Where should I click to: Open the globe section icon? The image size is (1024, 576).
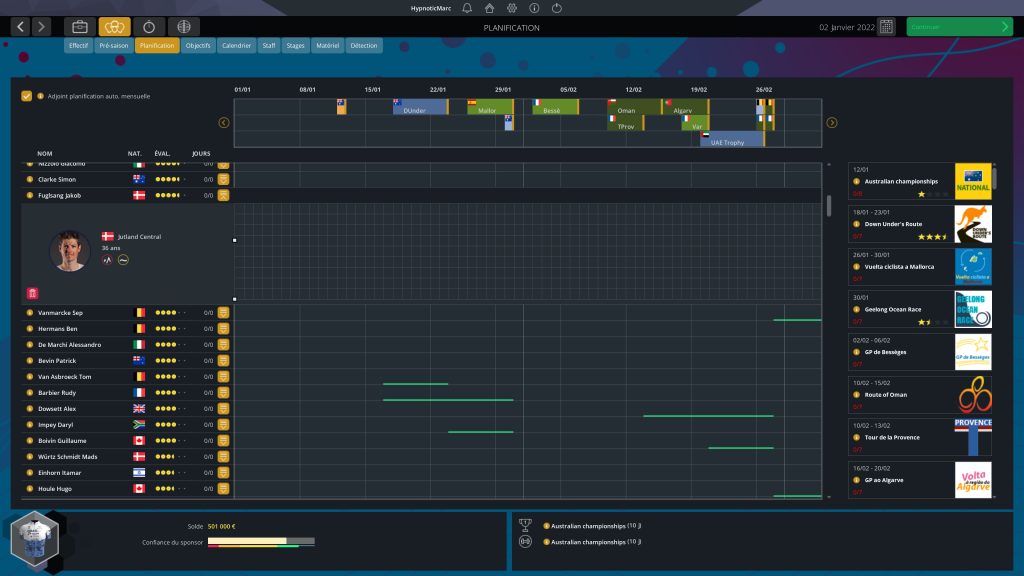tap(182, 27)
